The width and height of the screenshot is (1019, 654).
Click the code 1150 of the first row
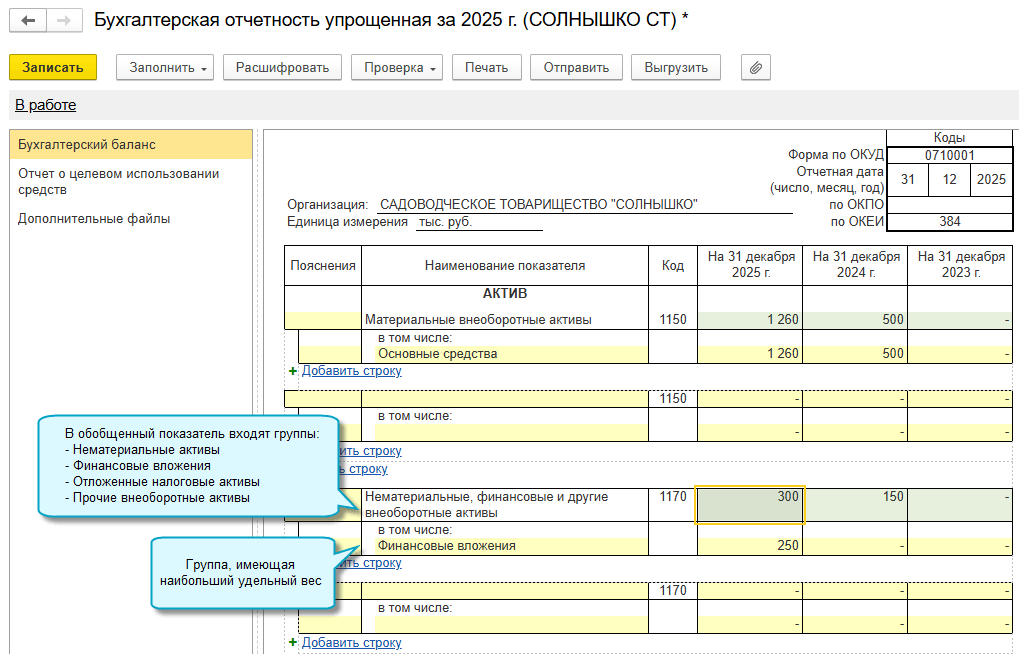point(673,319)
